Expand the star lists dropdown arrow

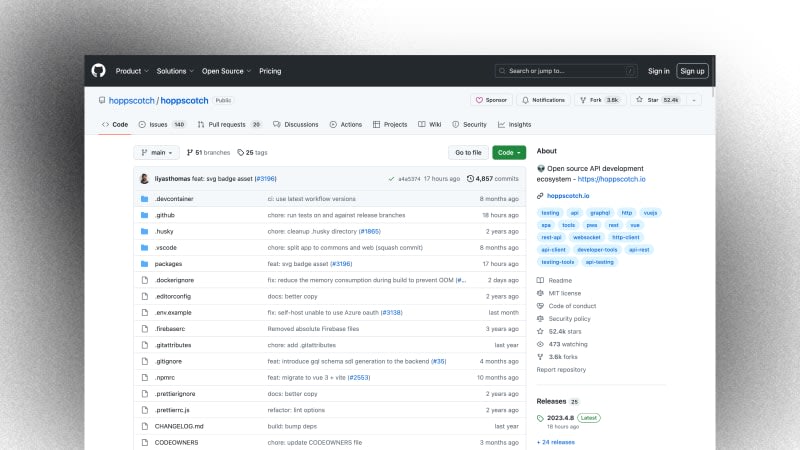(x=694, y=100)
